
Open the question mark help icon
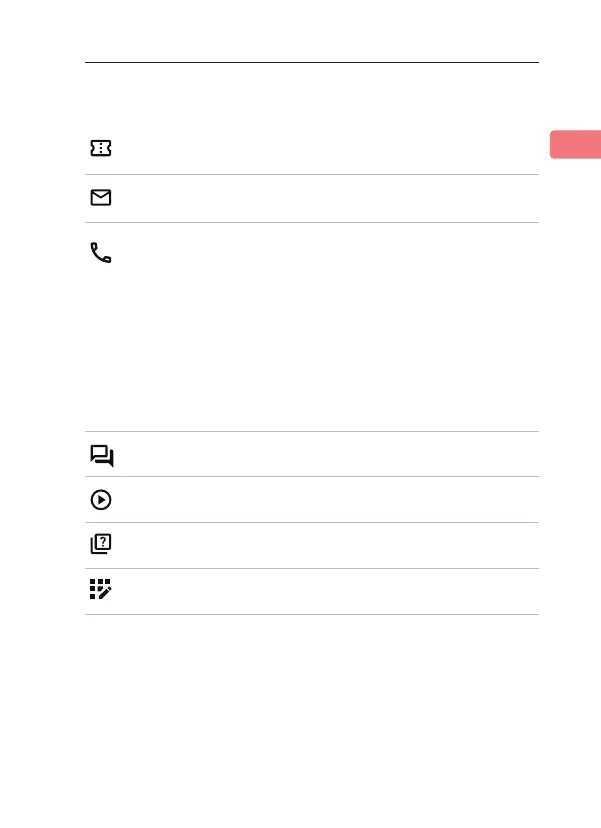pyautogui.click(x=101, y=546)
